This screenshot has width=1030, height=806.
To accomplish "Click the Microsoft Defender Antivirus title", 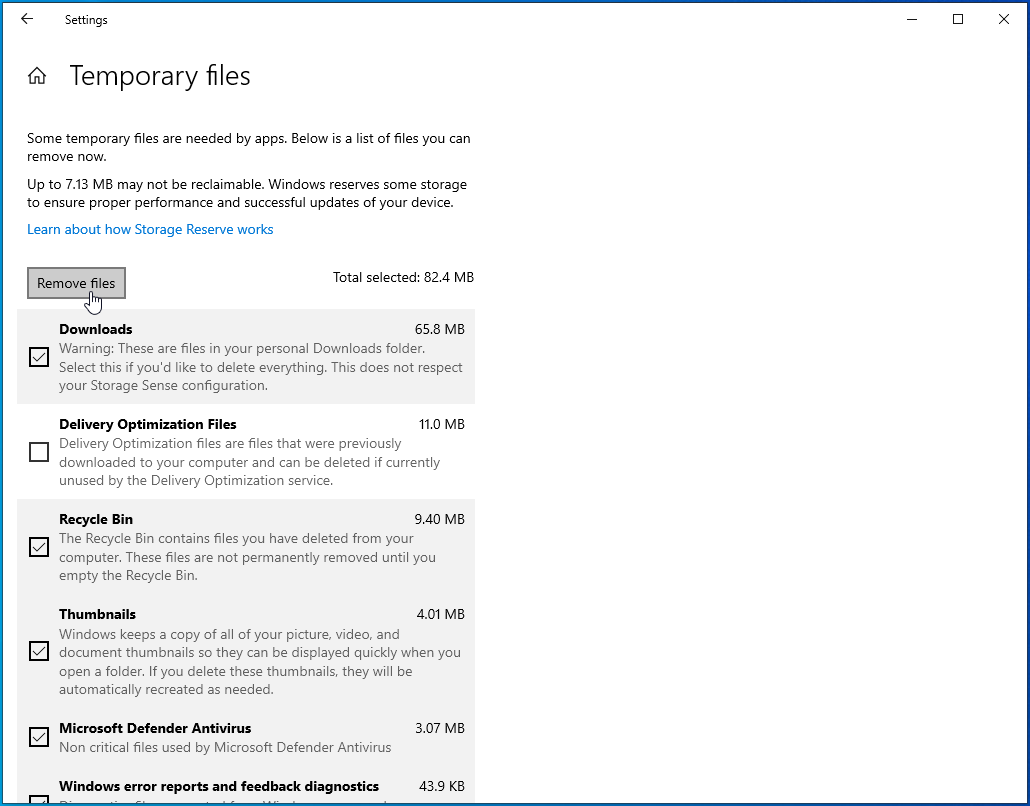I will pyautogui.click(x=155, y=728).
